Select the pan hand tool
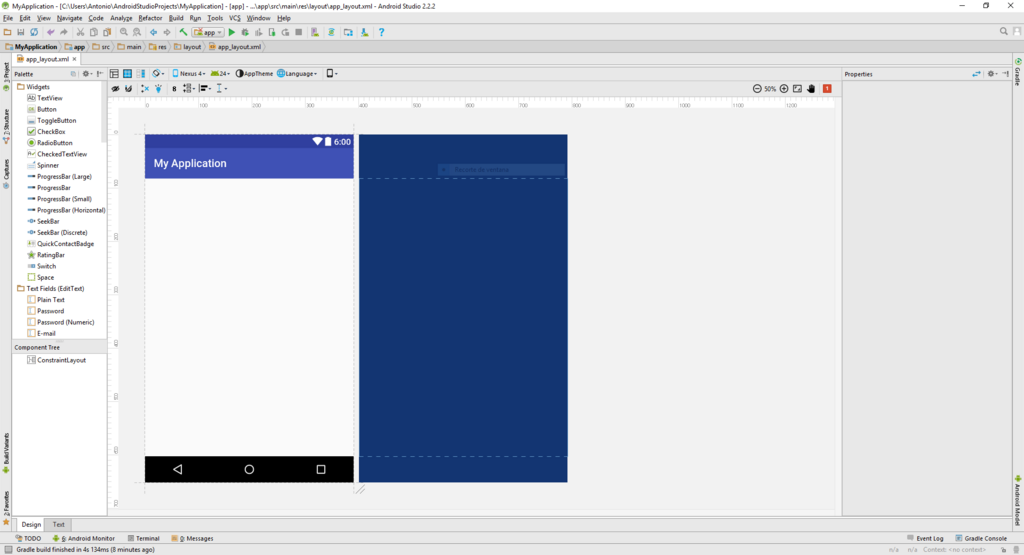Image resolution: width=1024 pixels, height=555 pixels. [x=811, y=88]
